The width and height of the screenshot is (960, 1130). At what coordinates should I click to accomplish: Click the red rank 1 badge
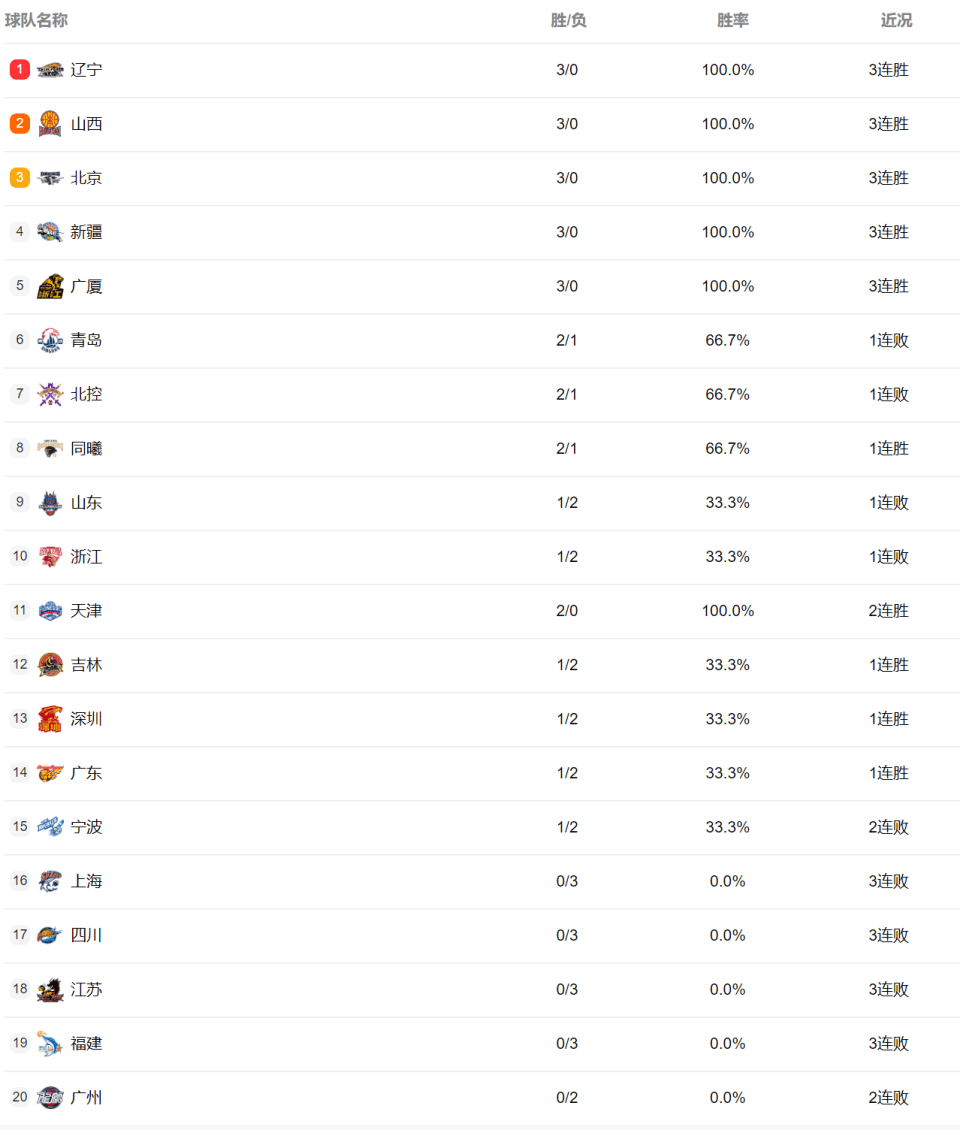tap(19, 69)
